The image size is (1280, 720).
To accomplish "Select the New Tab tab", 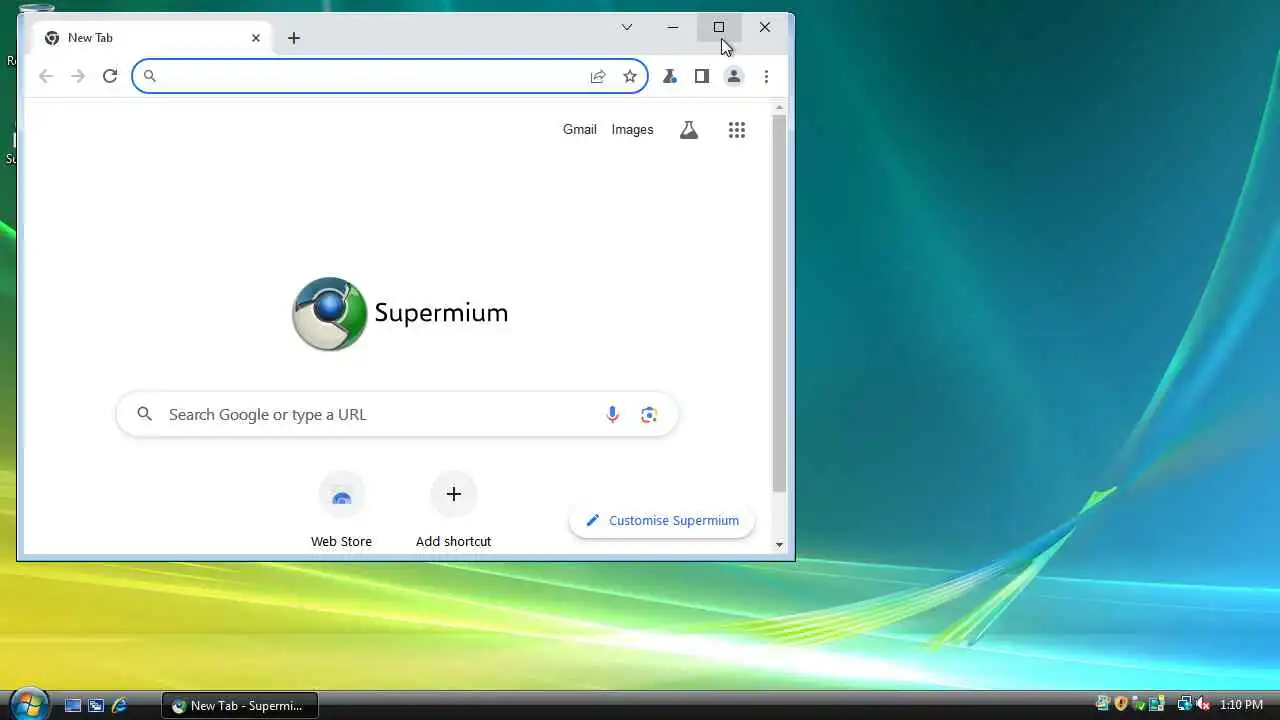I will pos(152,38).
